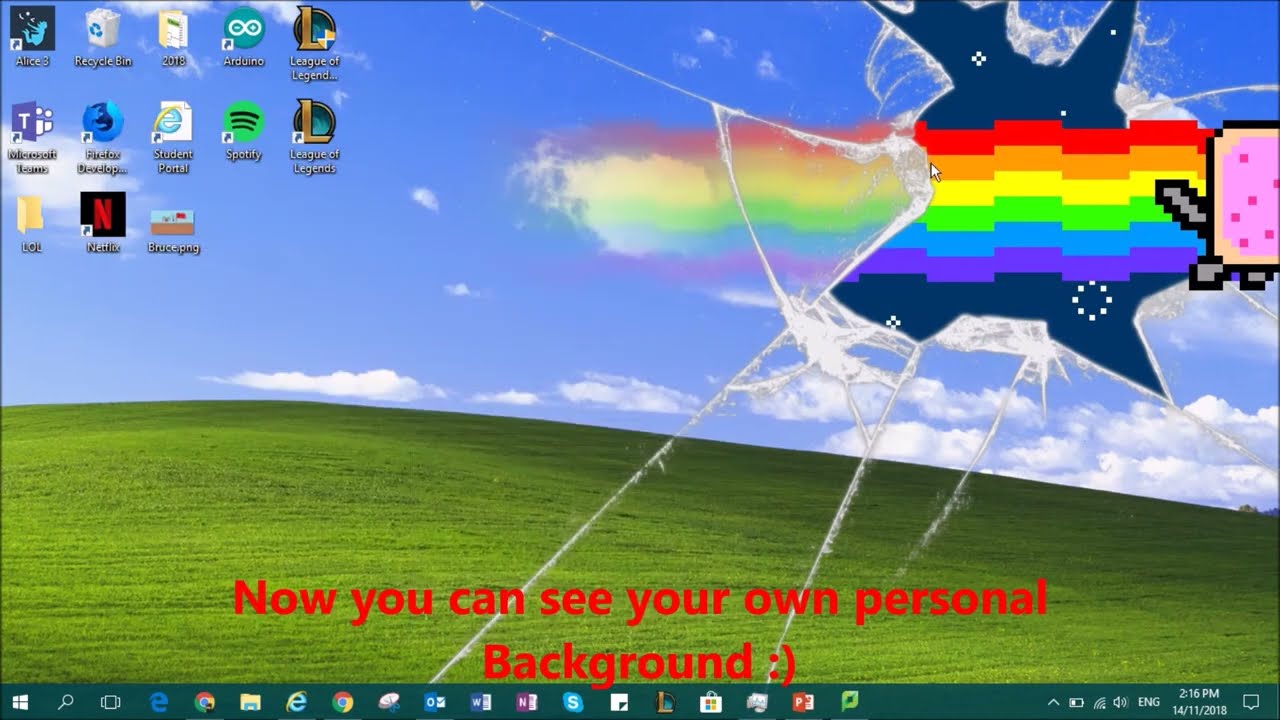
Task: Expand the hidden system tray icons
Action: (1053, 702)
